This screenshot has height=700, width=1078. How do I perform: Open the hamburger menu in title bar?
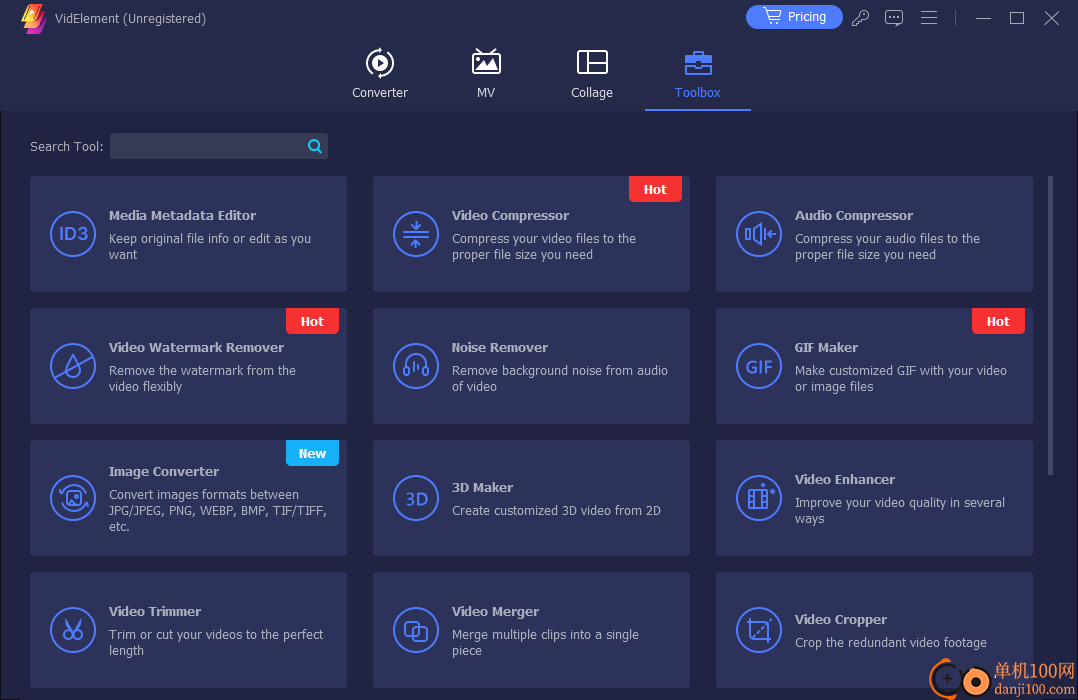coord(929,18)
